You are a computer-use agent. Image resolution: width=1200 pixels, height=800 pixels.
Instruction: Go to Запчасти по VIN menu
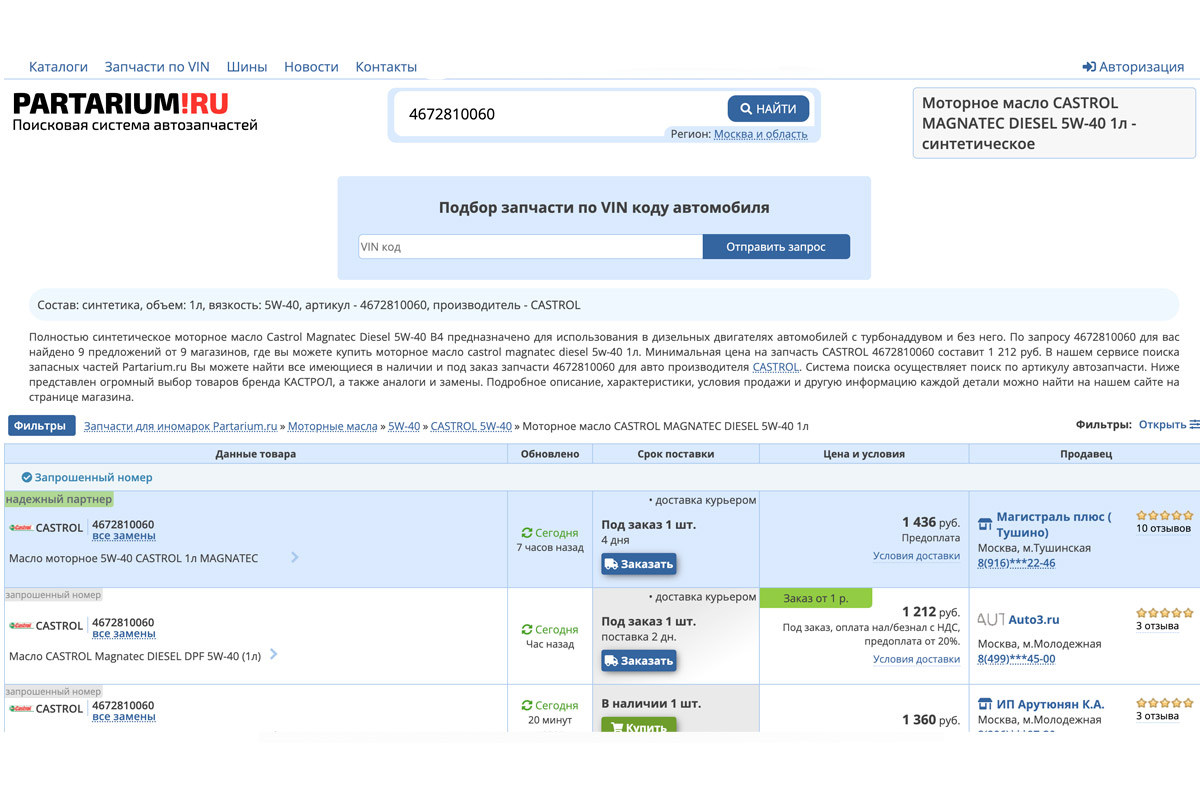tap(157, 67)
